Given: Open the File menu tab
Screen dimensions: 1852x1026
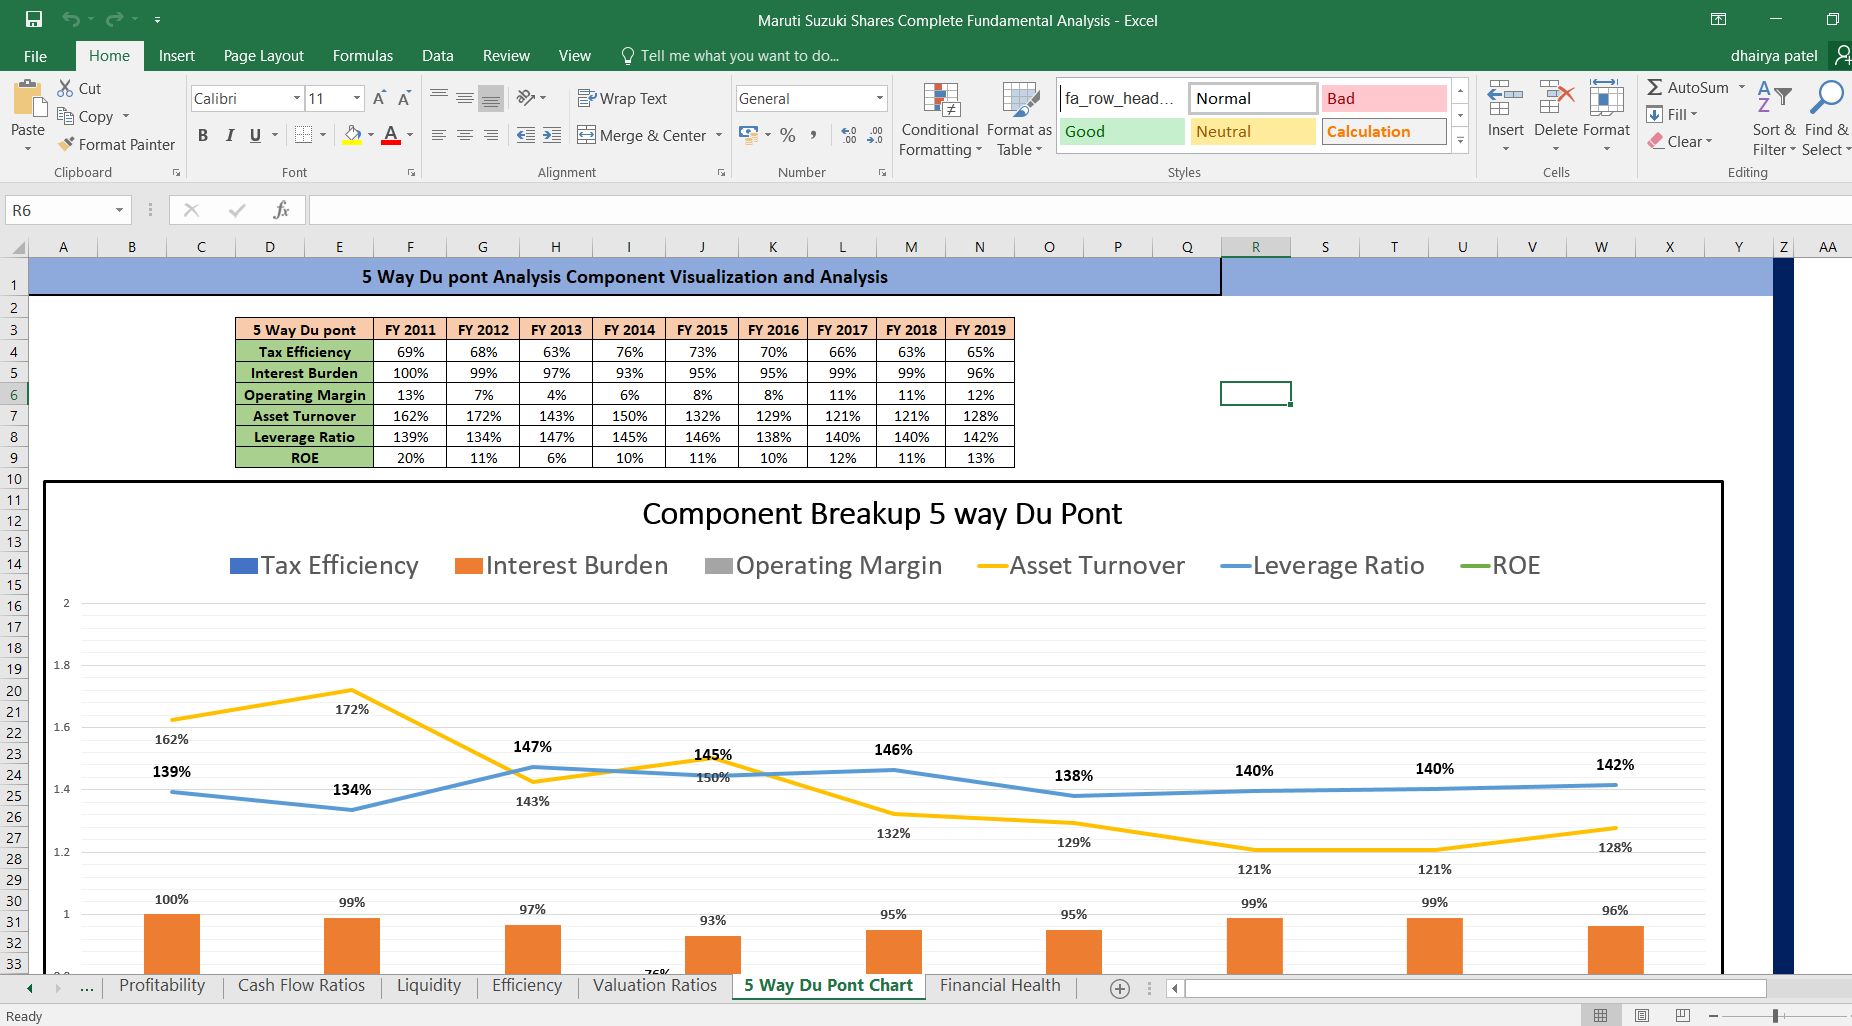Looking at the screenshot, I should [35, 56].
